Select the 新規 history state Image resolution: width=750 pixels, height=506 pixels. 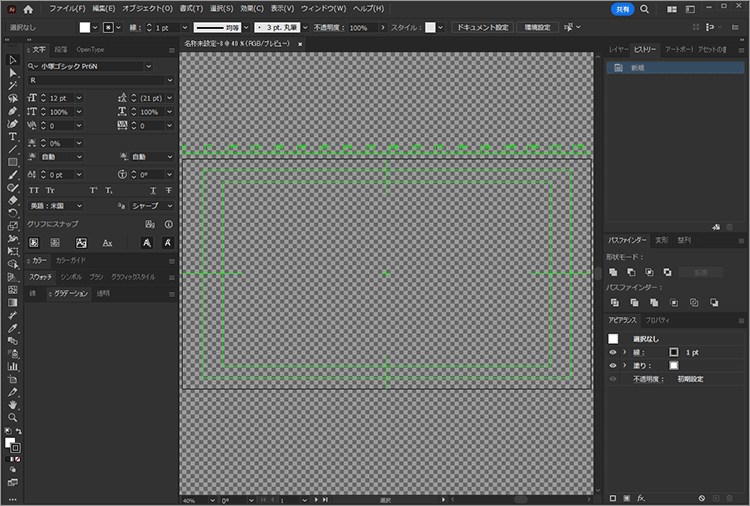(x=640, y=67)
